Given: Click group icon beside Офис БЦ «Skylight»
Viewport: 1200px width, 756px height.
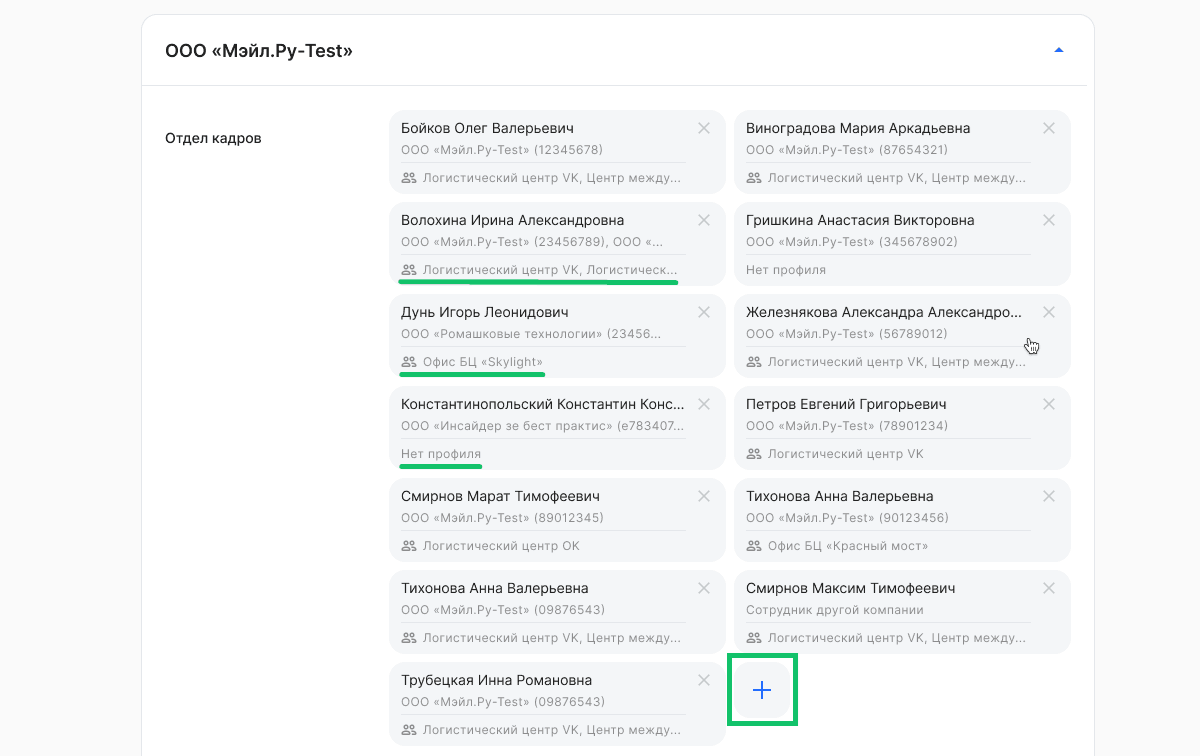Looking at the screenshot, I should (408, 362).
